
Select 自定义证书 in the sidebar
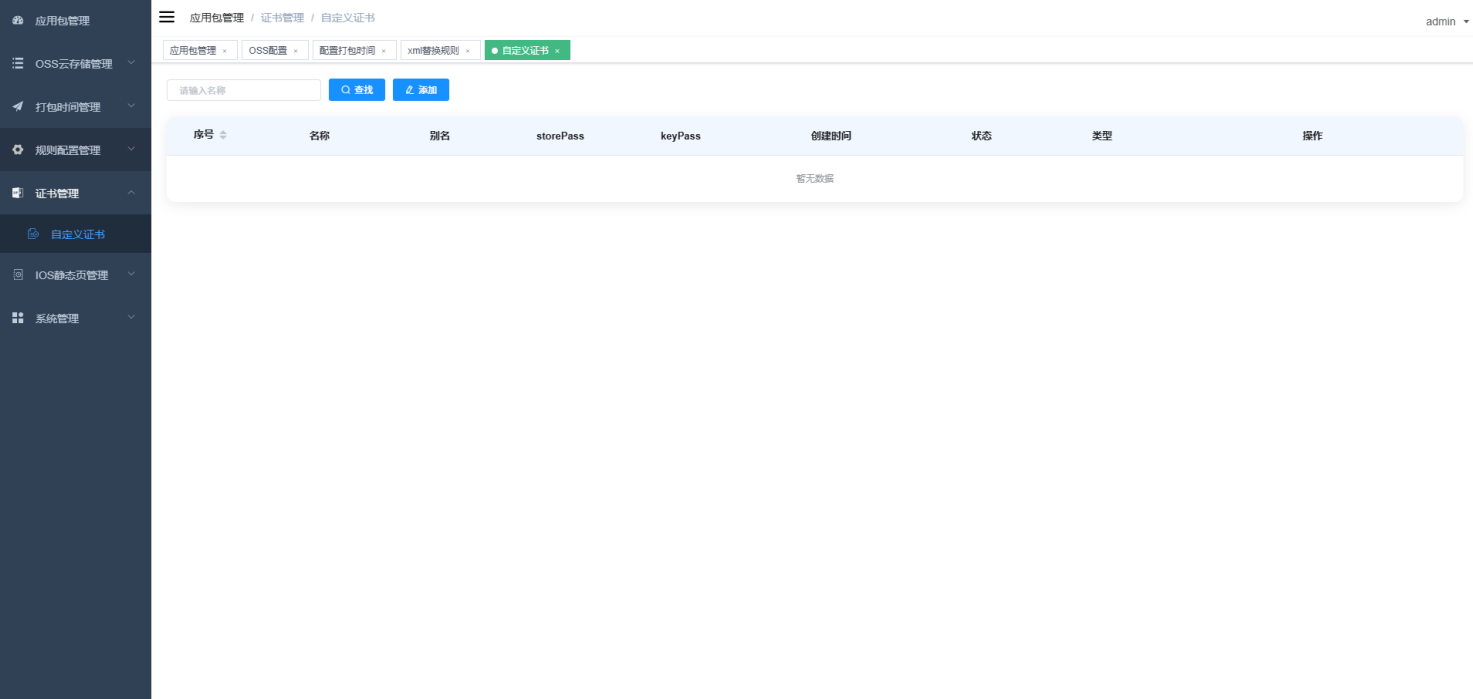[x=78, y=234]
